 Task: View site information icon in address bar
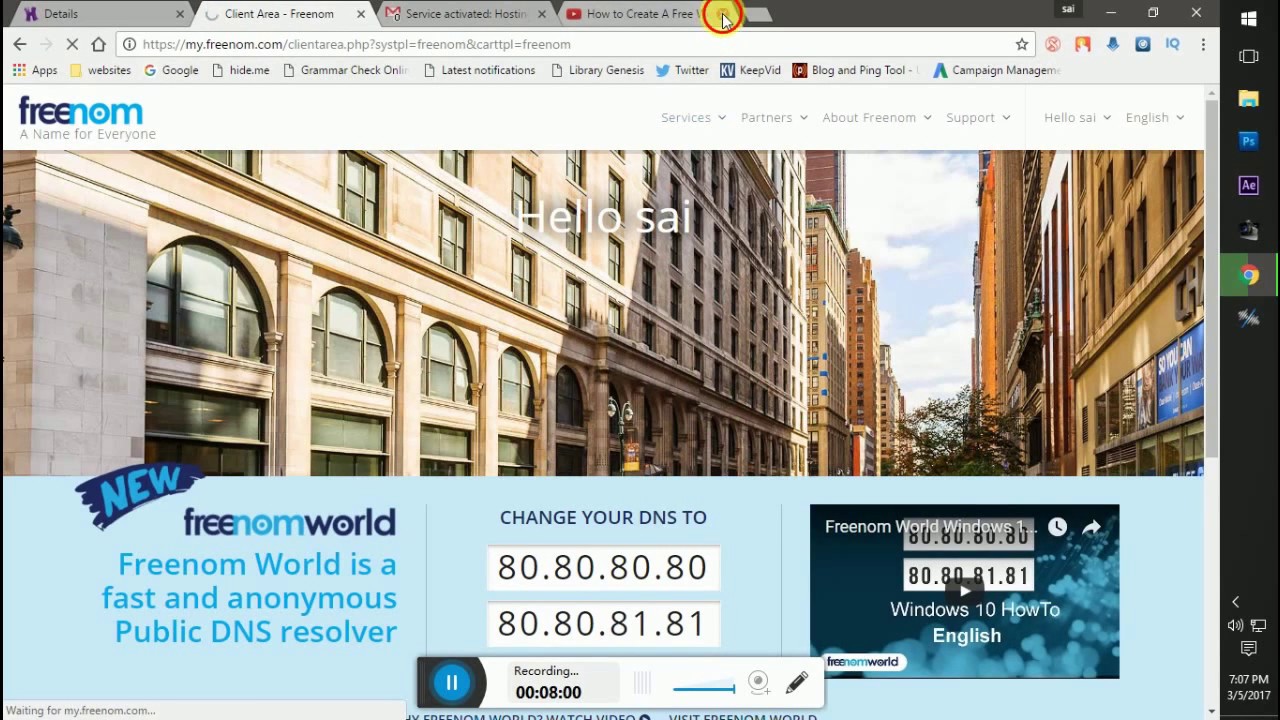(129, 44)
